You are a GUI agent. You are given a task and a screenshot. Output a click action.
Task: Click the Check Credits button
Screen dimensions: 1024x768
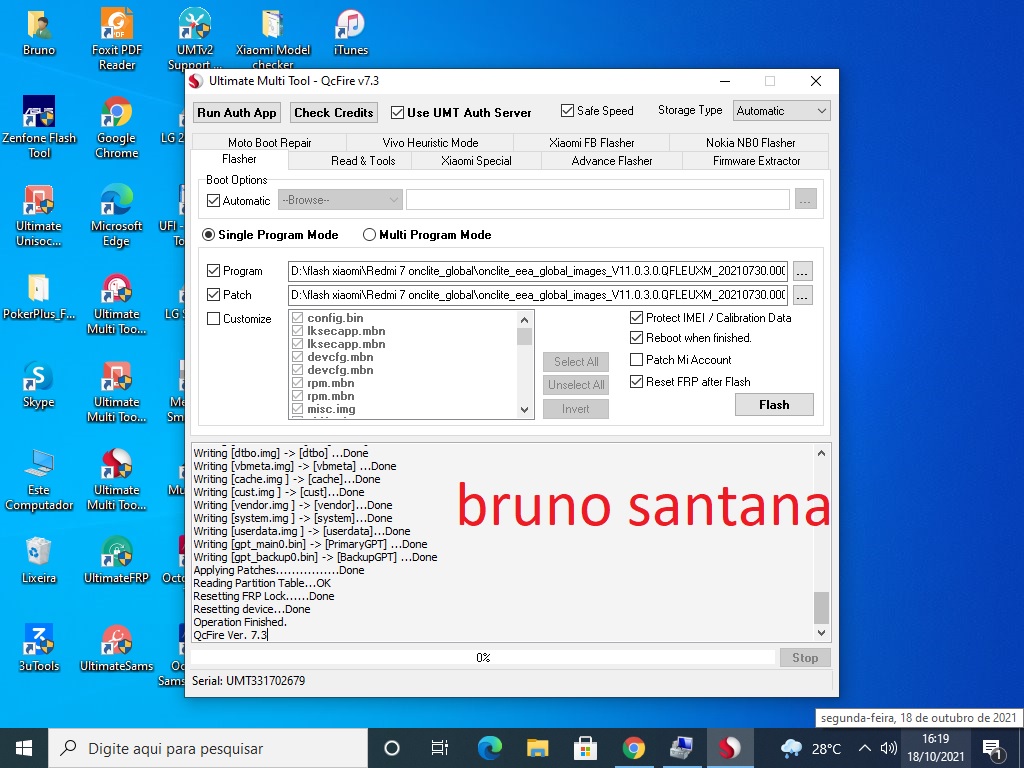click(334, 113)
